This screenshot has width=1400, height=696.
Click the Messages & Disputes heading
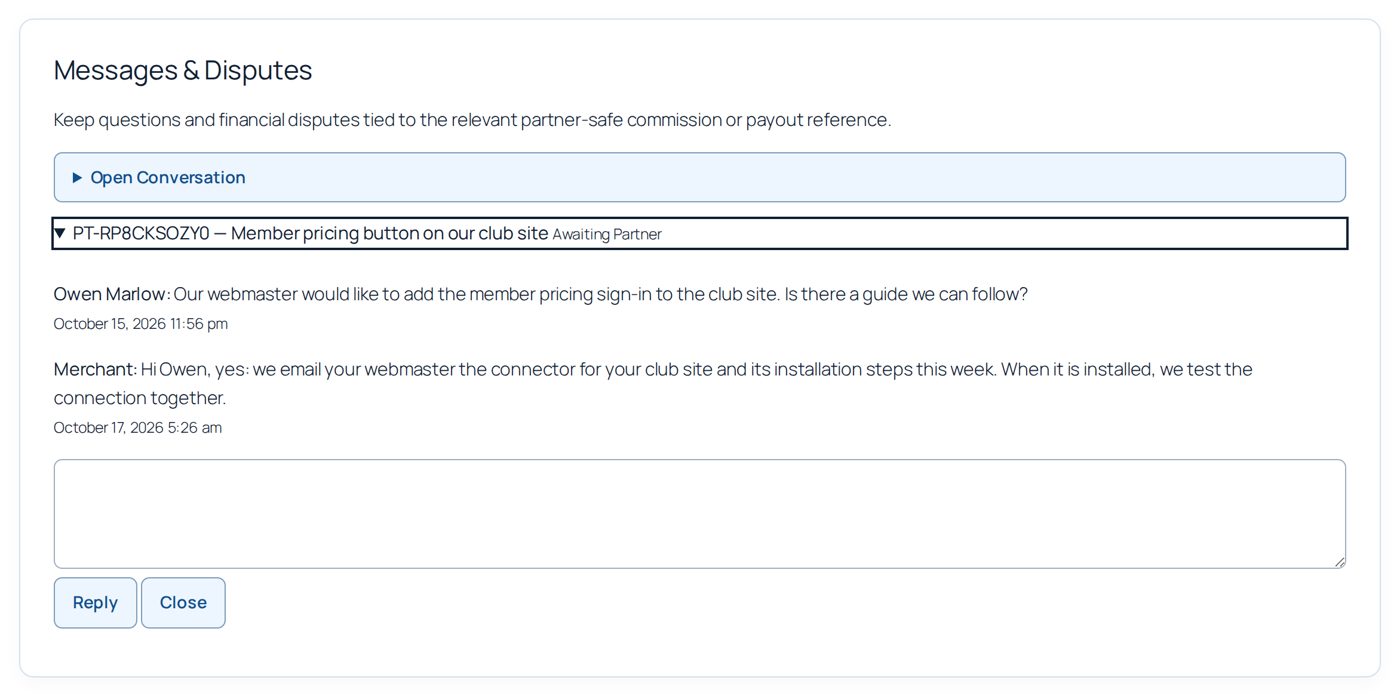coord(183,70)
